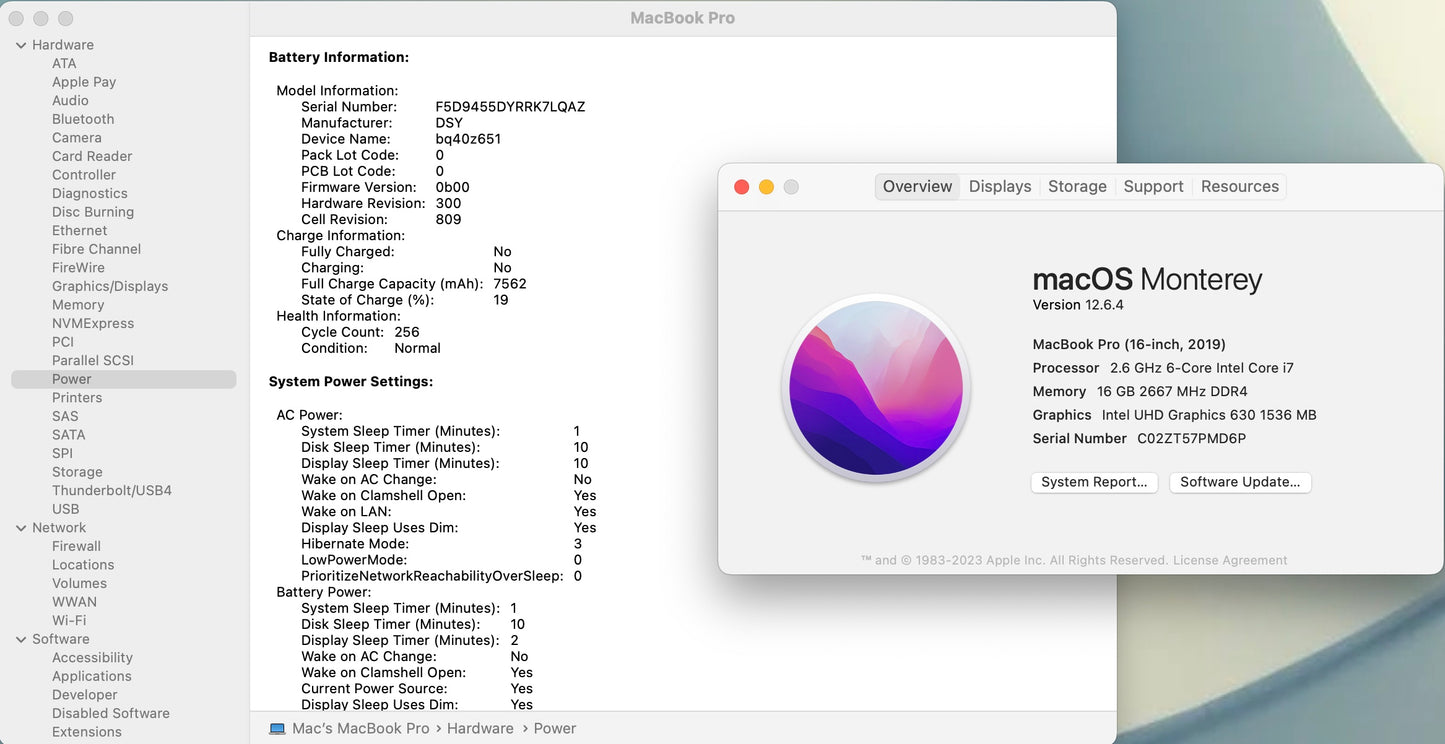Click the macOS Monterey logo image
1445x744 pixels.
pyautogui.click(x=876, y=388)
